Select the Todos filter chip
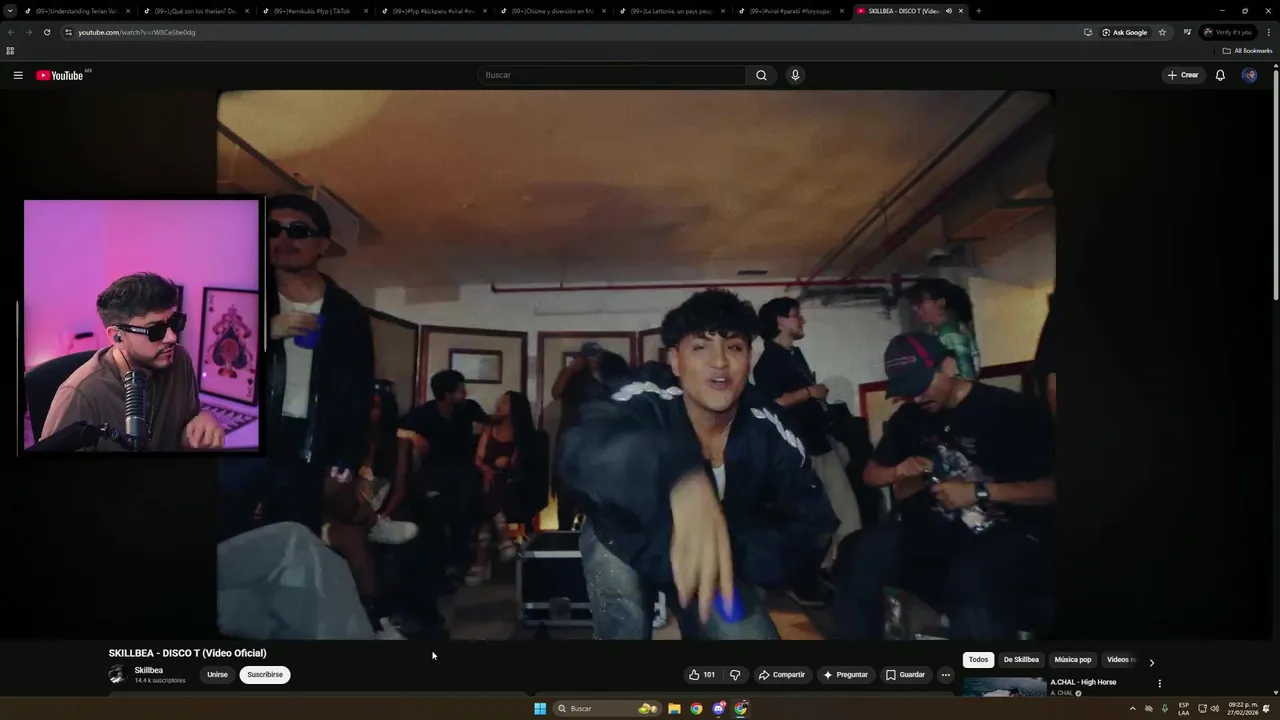1280x720 pixels. (x=978, y=660)
